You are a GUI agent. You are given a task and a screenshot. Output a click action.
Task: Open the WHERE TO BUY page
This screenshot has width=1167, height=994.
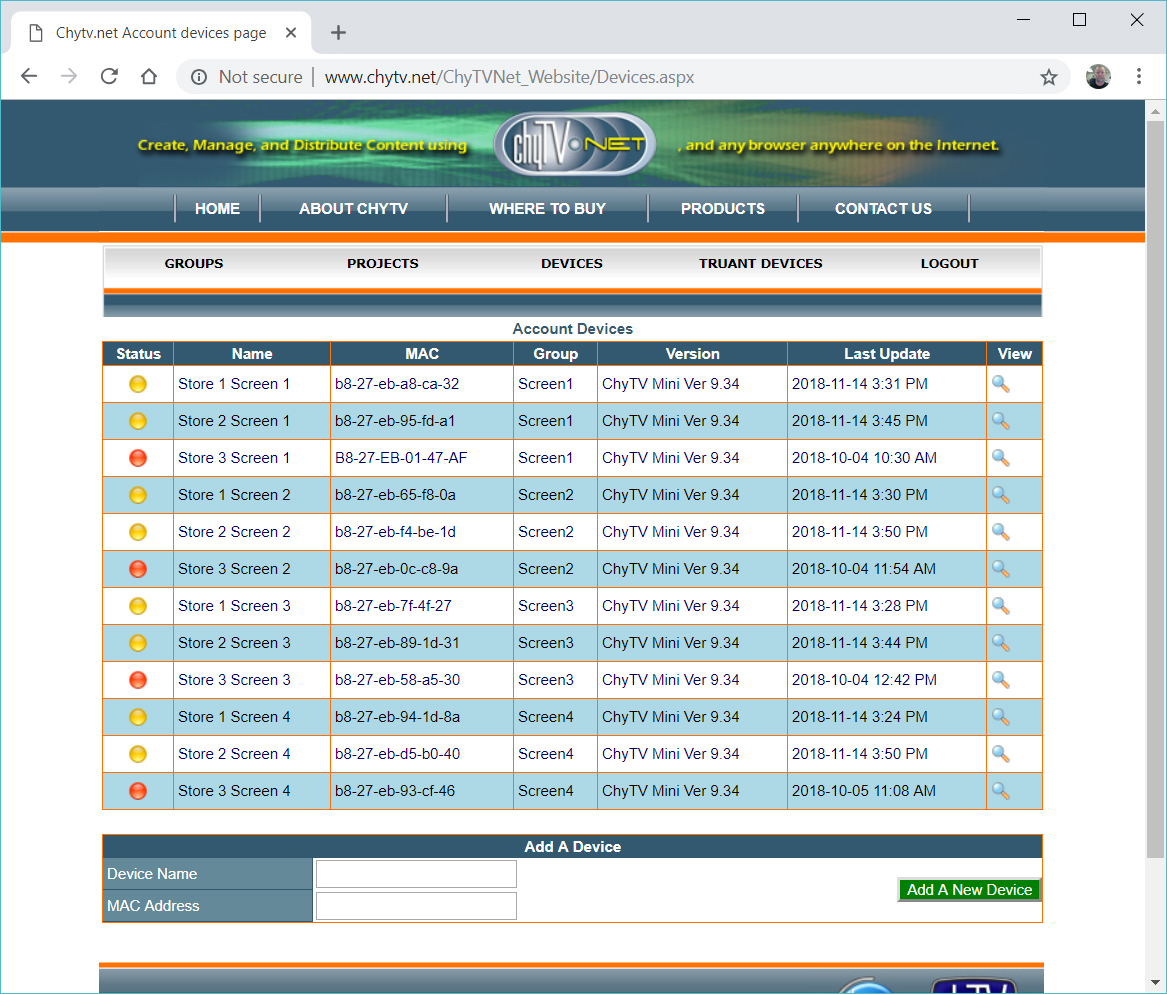pos(548,208)
